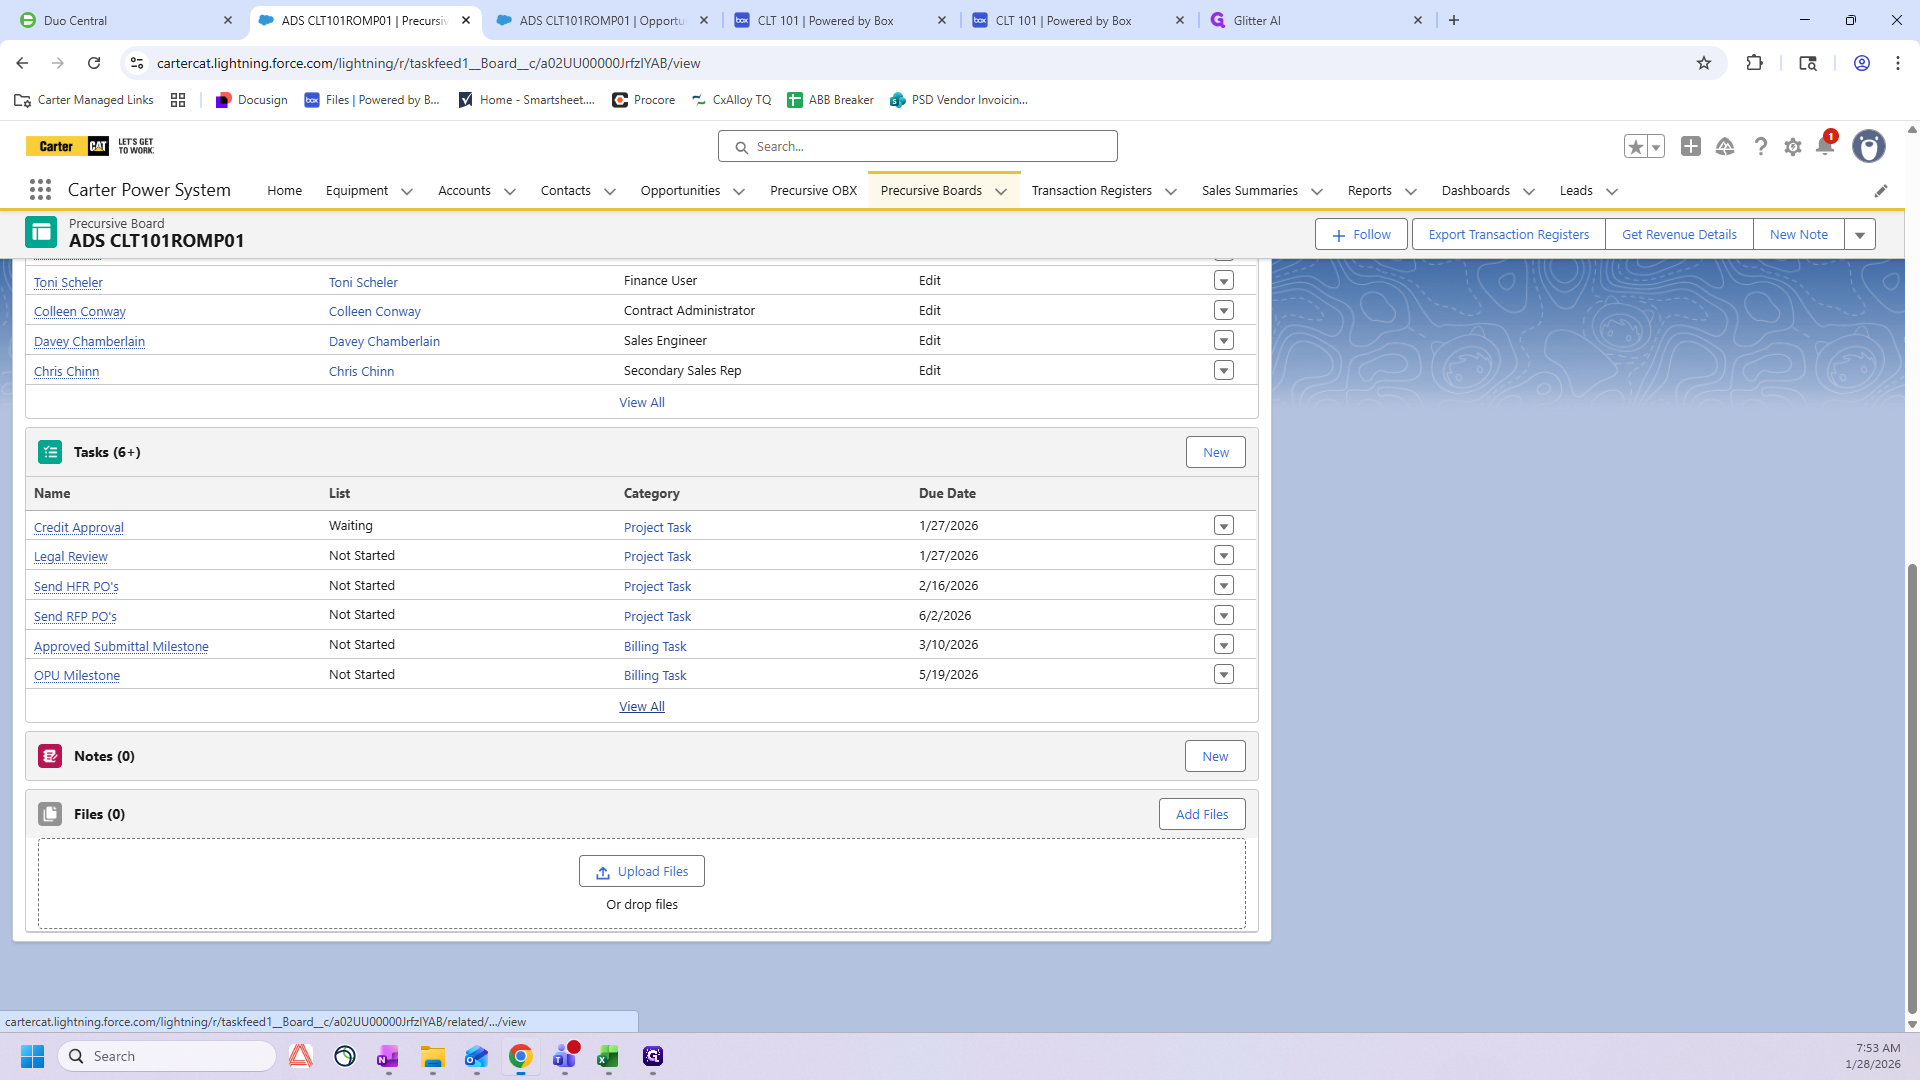
Task: Open Salesforce Guidance Center trailhead icon
Action: (x=1725, y=147)
